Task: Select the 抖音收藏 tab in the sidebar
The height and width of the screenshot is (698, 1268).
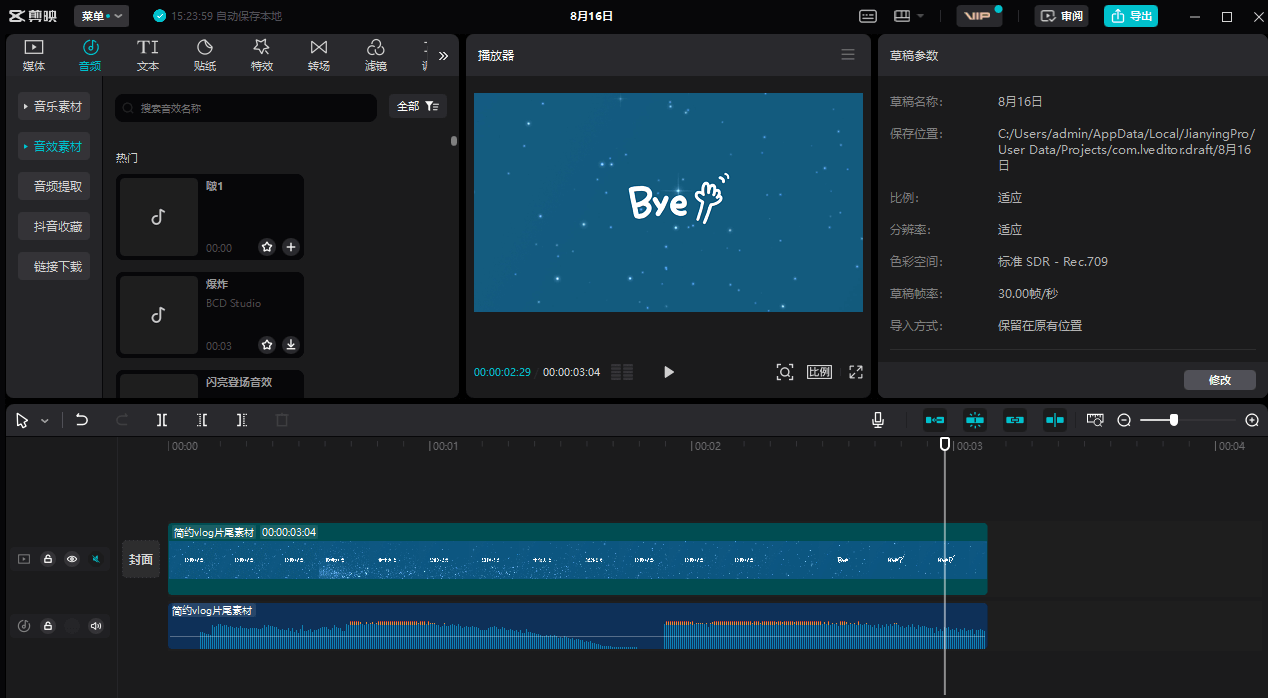Action: (x=54, y=226)
